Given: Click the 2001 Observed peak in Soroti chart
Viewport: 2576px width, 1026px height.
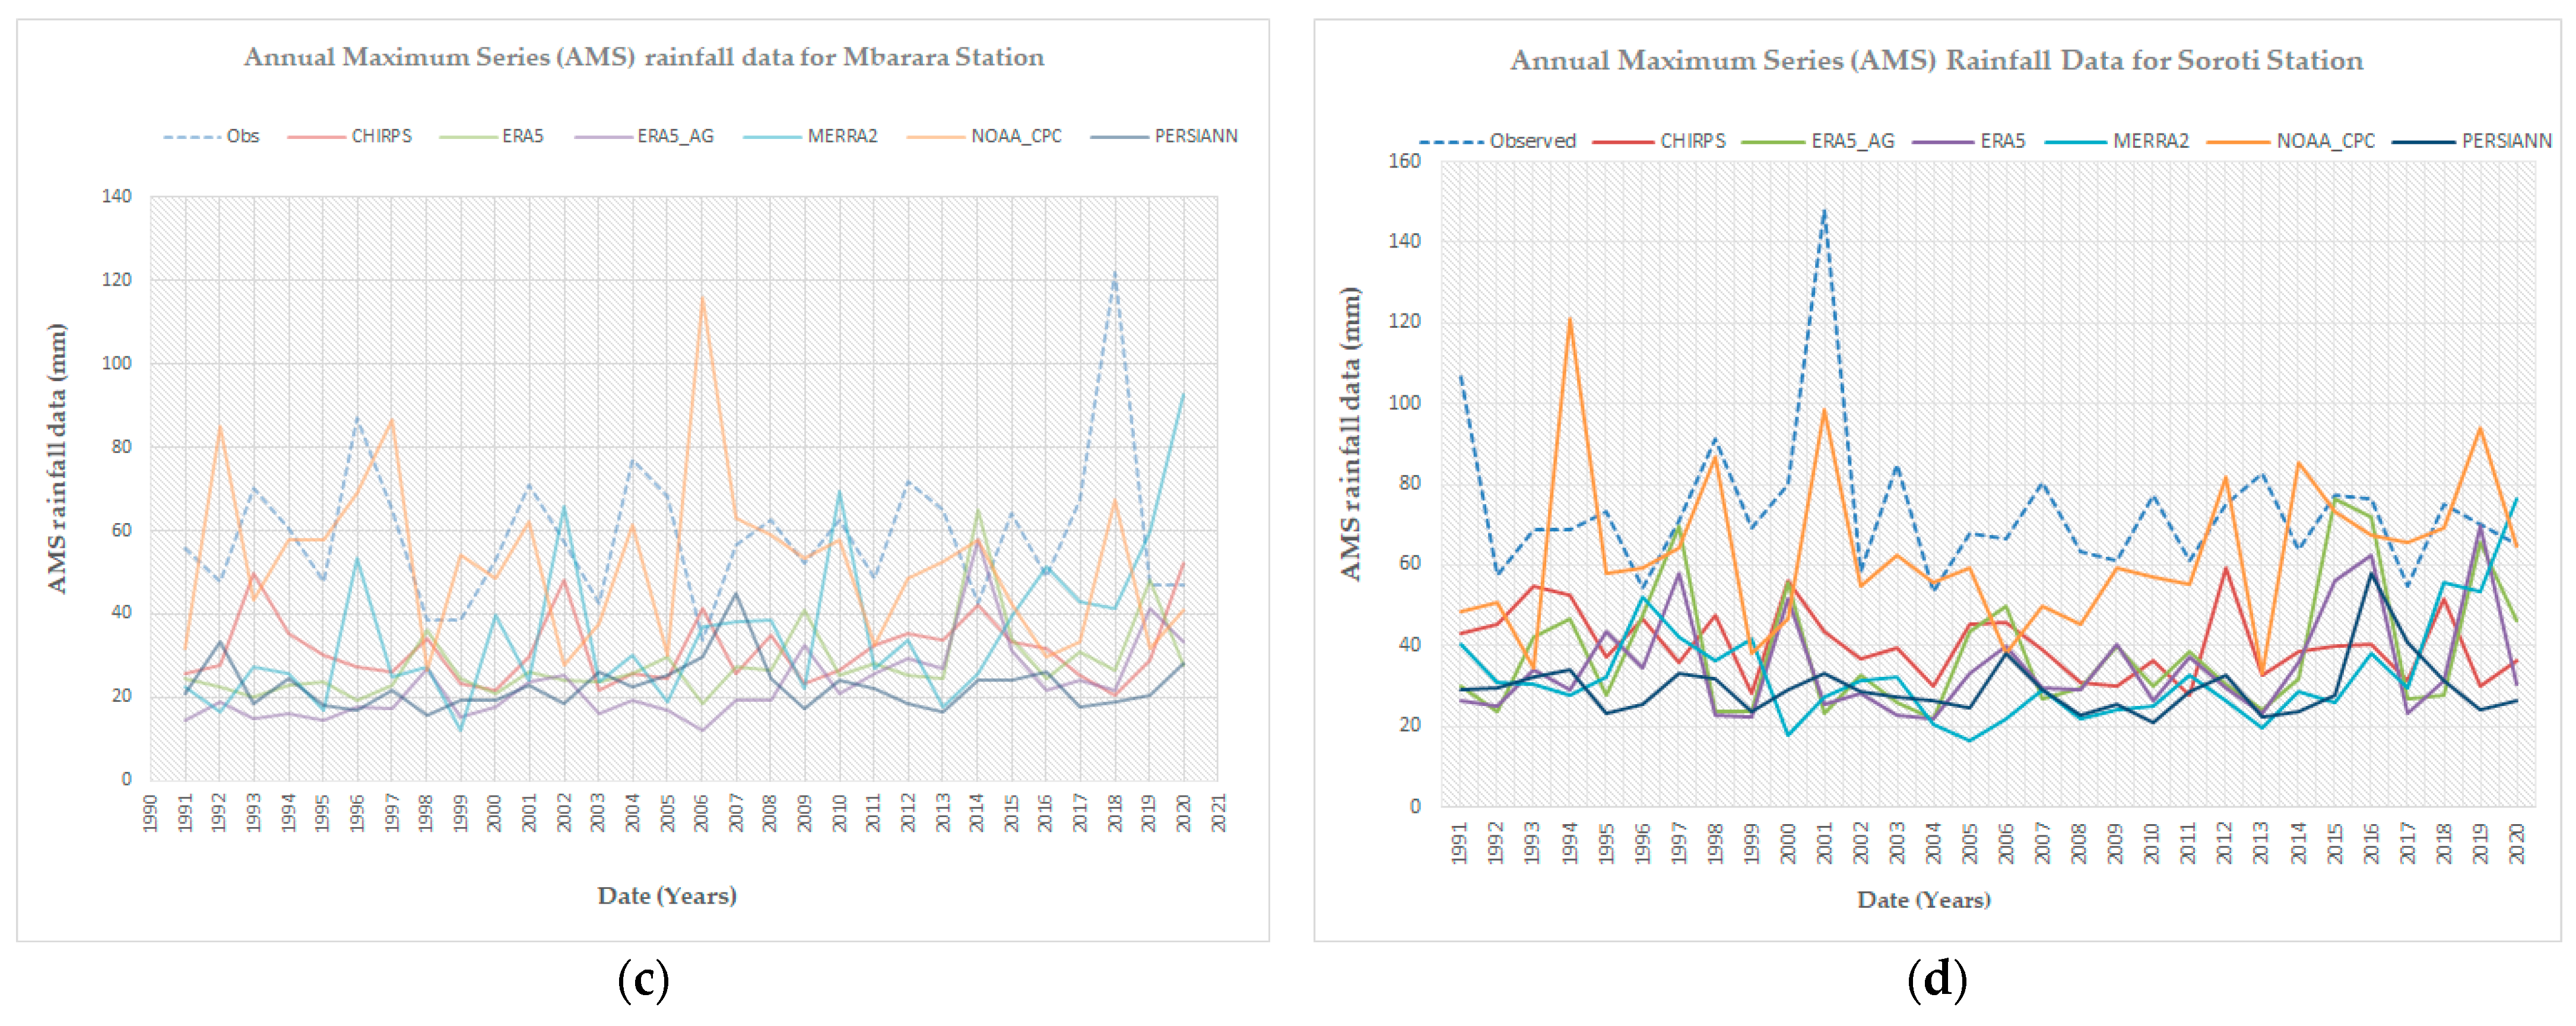Looking at the screenshot, I should tap(1824, 211).
